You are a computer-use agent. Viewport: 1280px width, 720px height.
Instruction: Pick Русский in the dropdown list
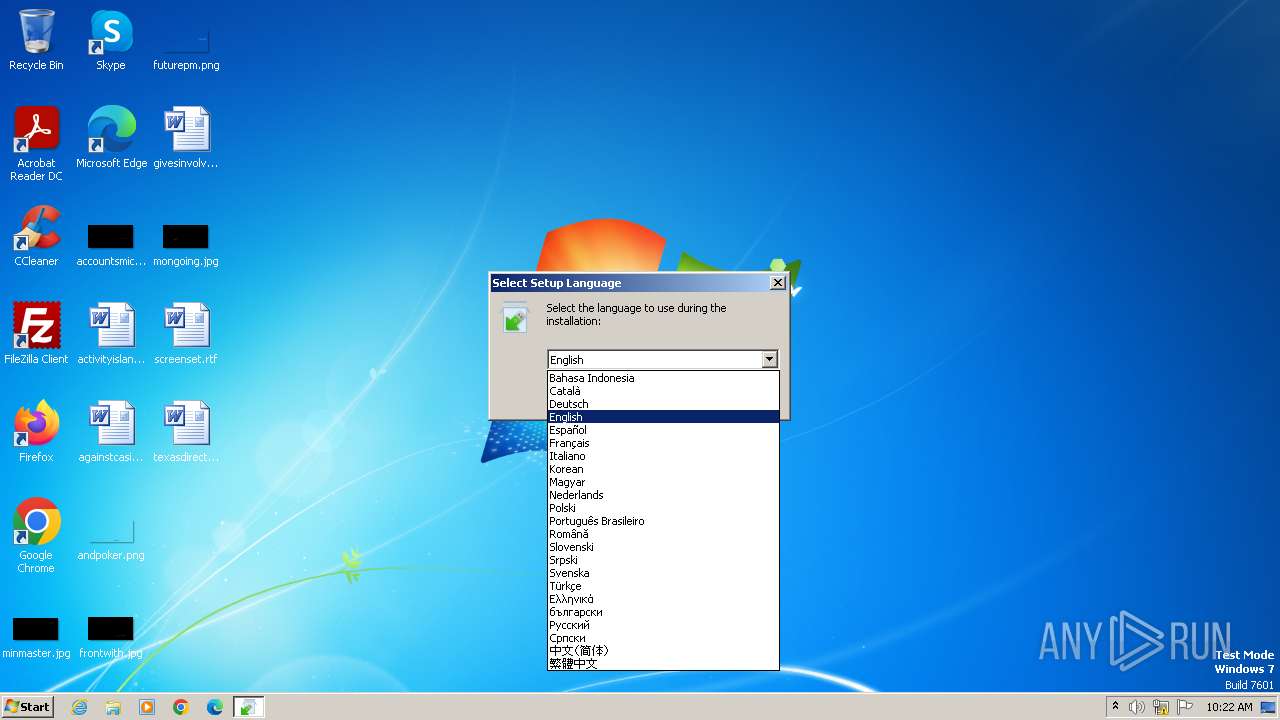click(x=663, y=625)
